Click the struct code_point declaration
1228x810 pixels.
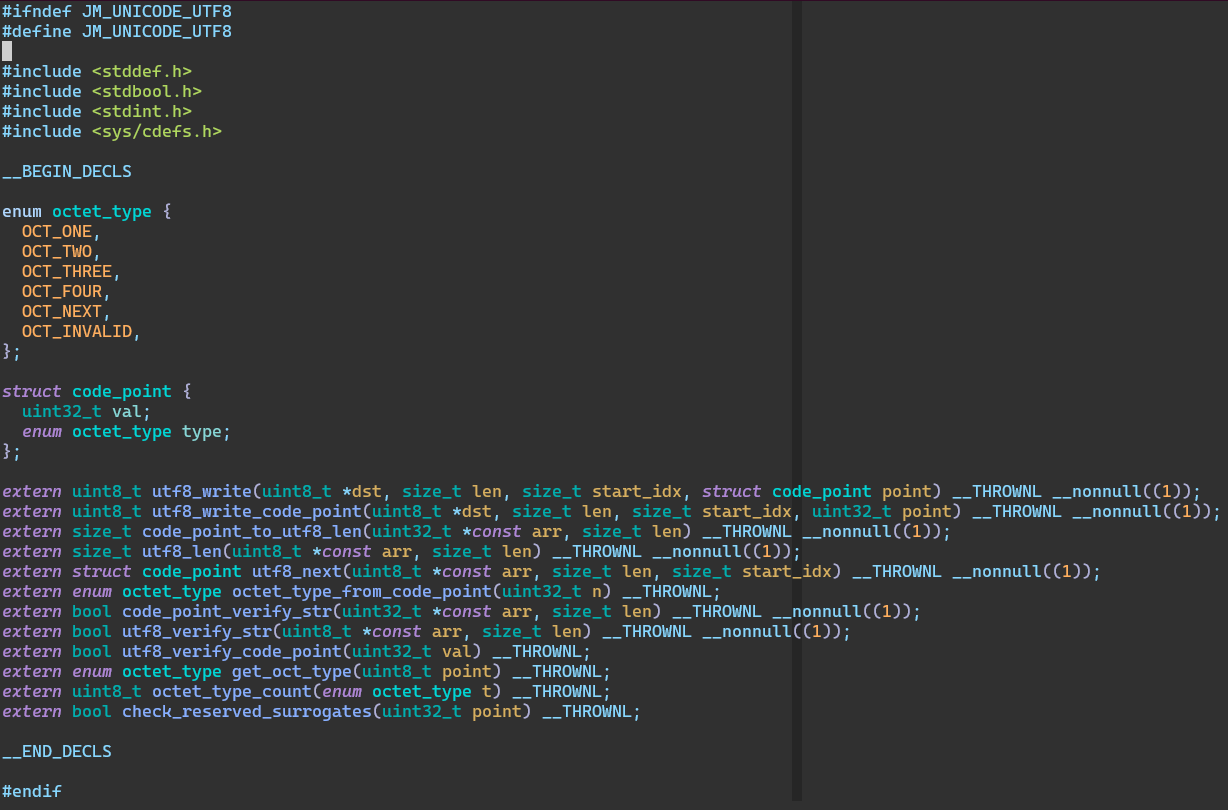tap(97, 391)
